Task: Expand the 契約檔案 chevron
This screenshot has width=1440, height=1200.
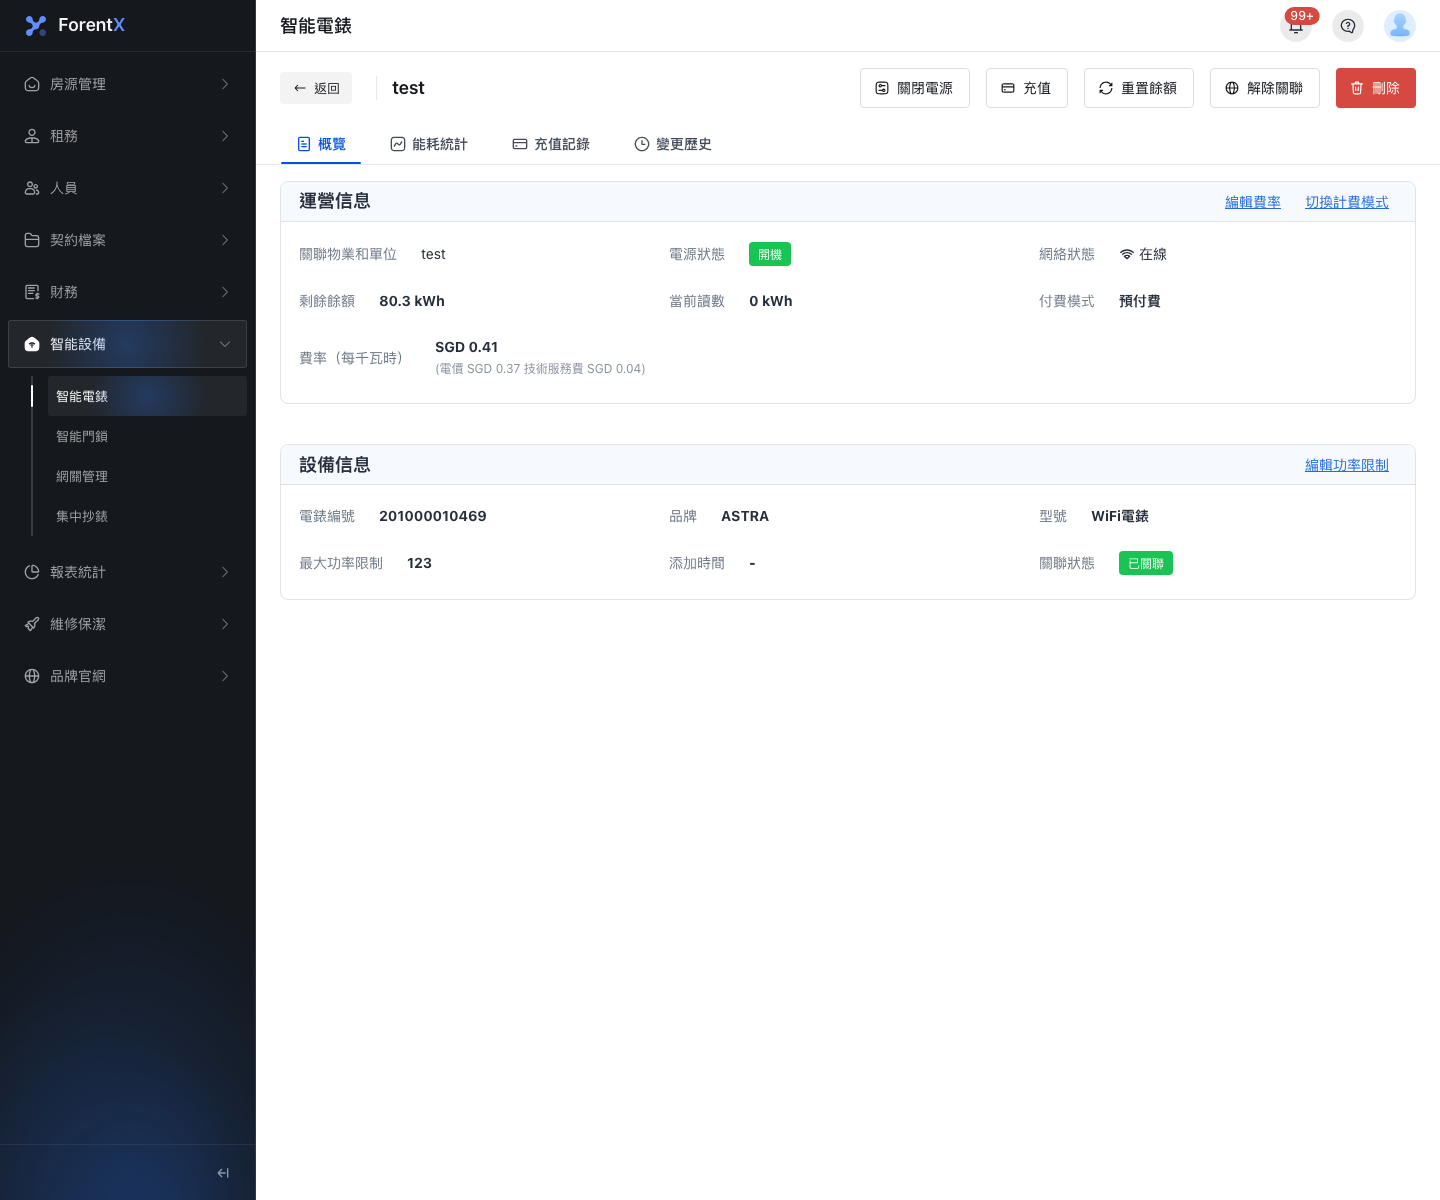Action: pyautogui.click(x=225, y=240)
